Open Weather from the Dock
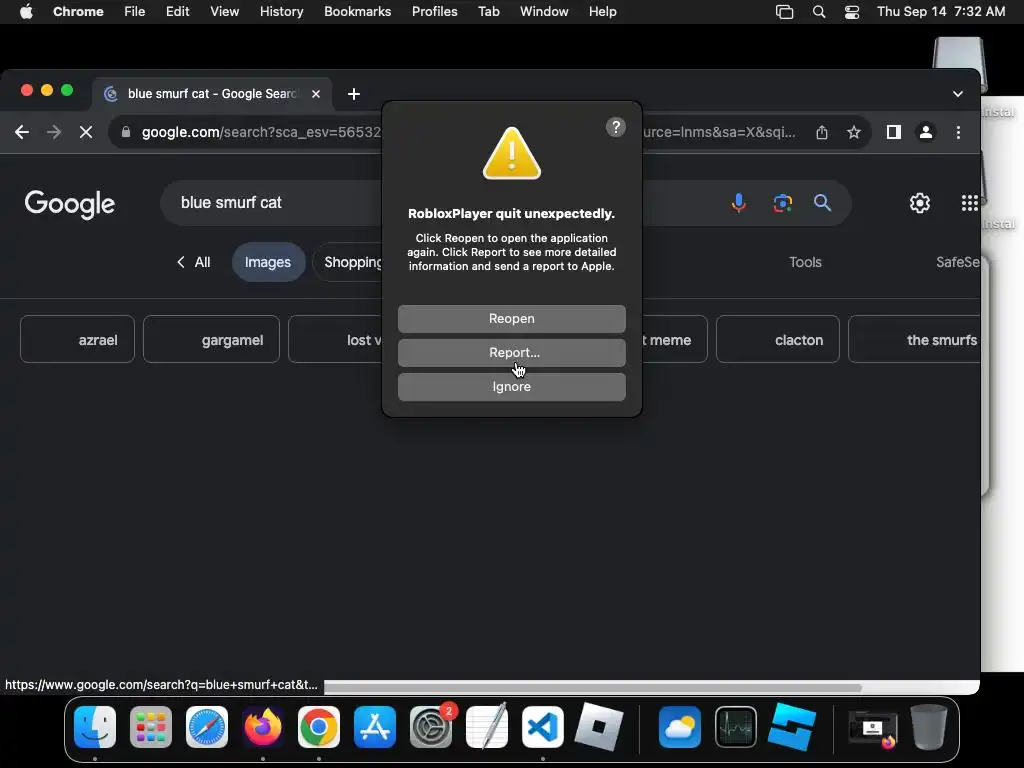Screen dimensions: 1024x768 coord(679,727)
